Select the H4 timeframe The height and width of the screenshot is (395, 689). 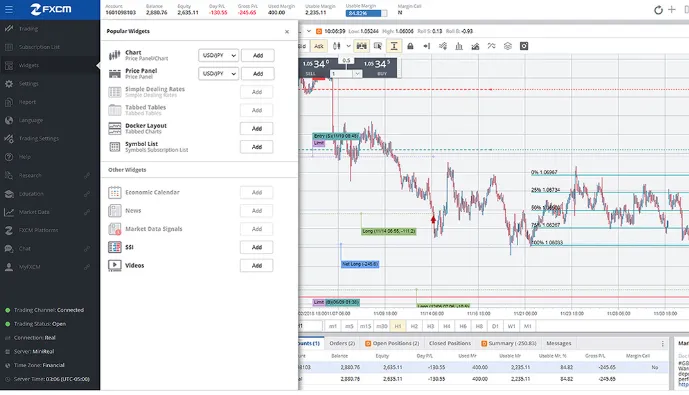pyautogui.click(x=447, y=326)
